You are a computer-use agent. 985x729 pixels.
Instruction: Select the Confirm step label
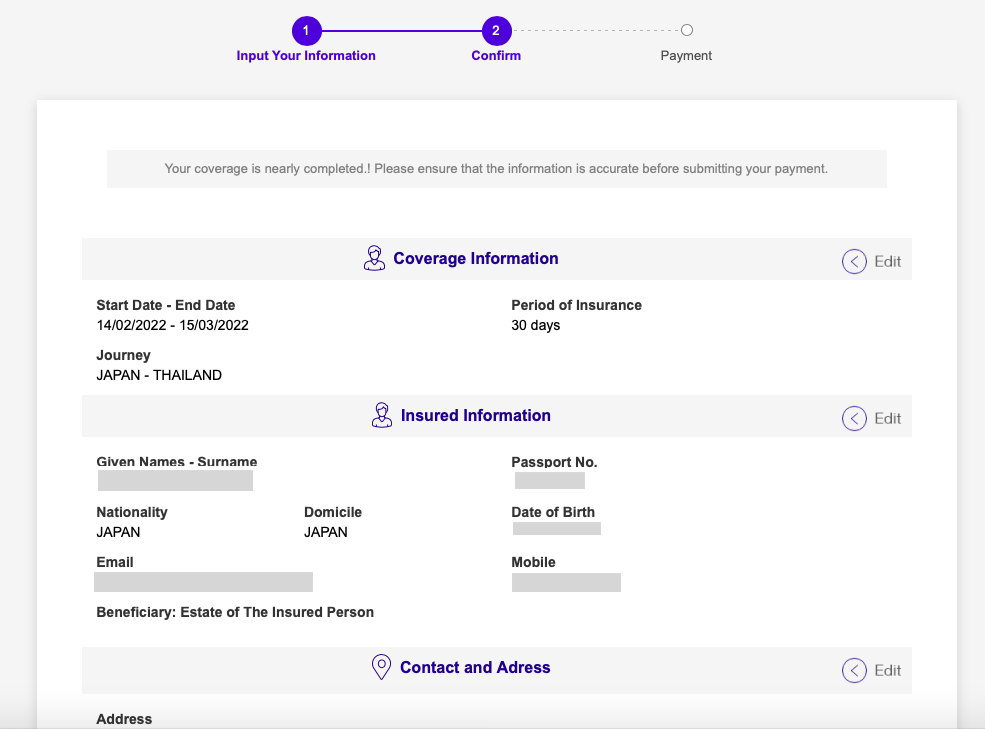[x=496, y=55]
